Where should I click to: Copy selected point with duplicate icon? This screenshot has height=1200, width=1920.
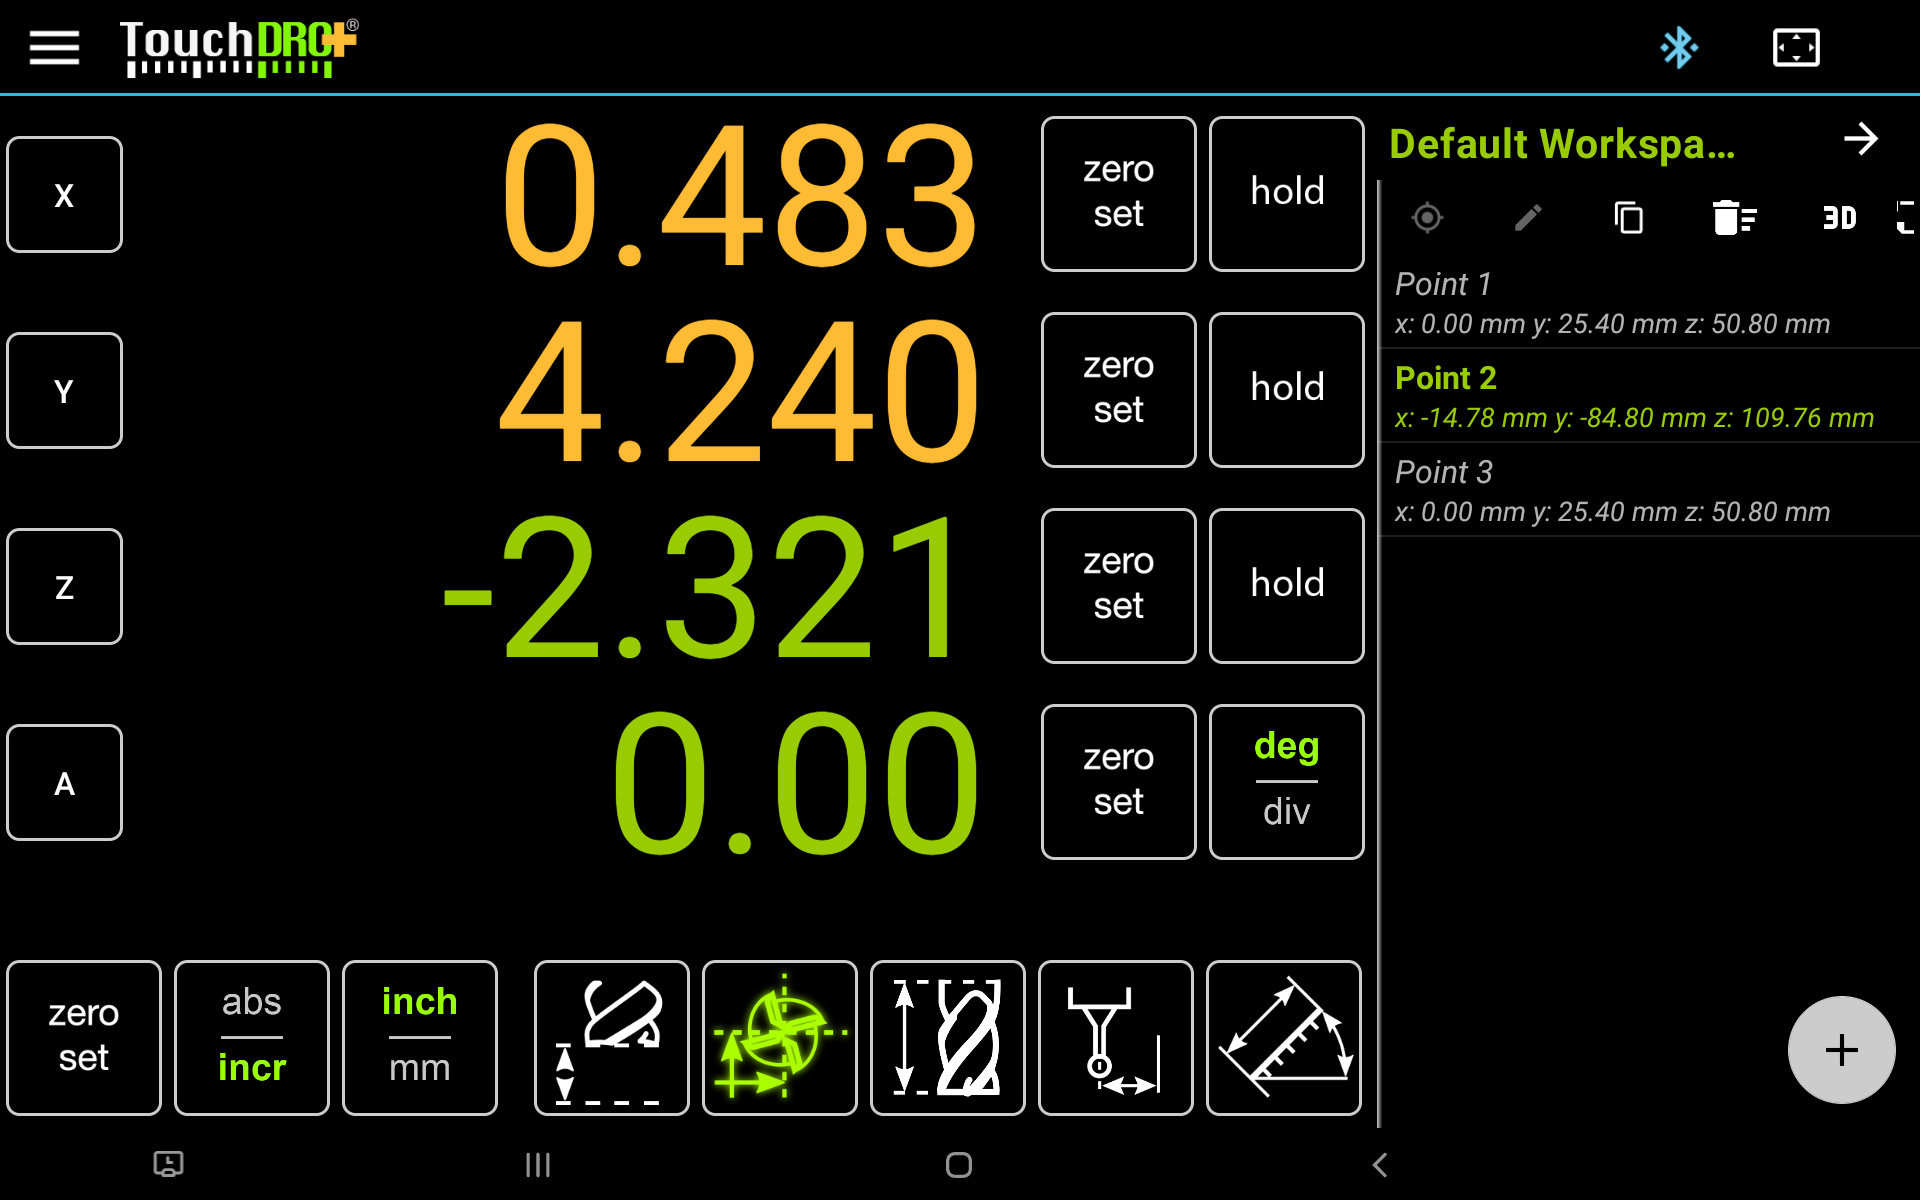coord(1629,217)
